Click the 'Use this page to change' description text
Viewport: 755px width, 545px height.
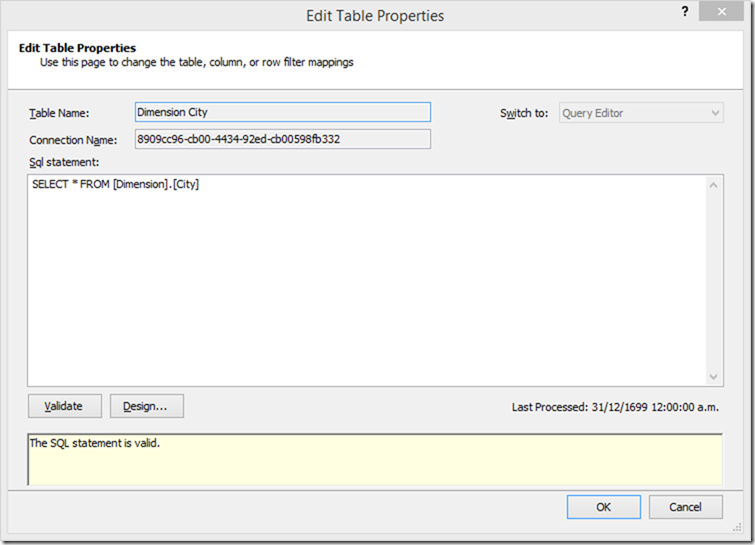196,62
